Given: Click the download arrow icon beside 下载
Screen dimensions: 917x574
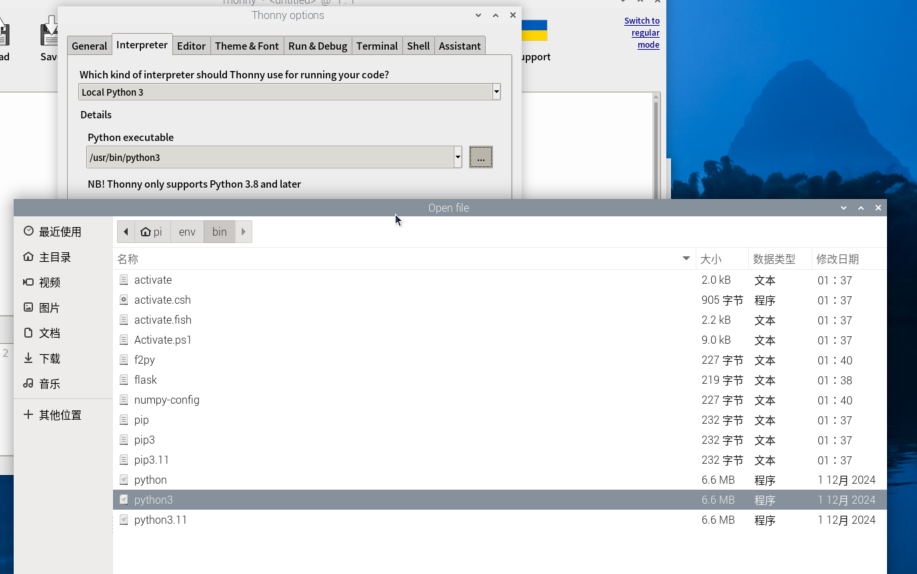Looking at the screenshot, I should (28, 358).
